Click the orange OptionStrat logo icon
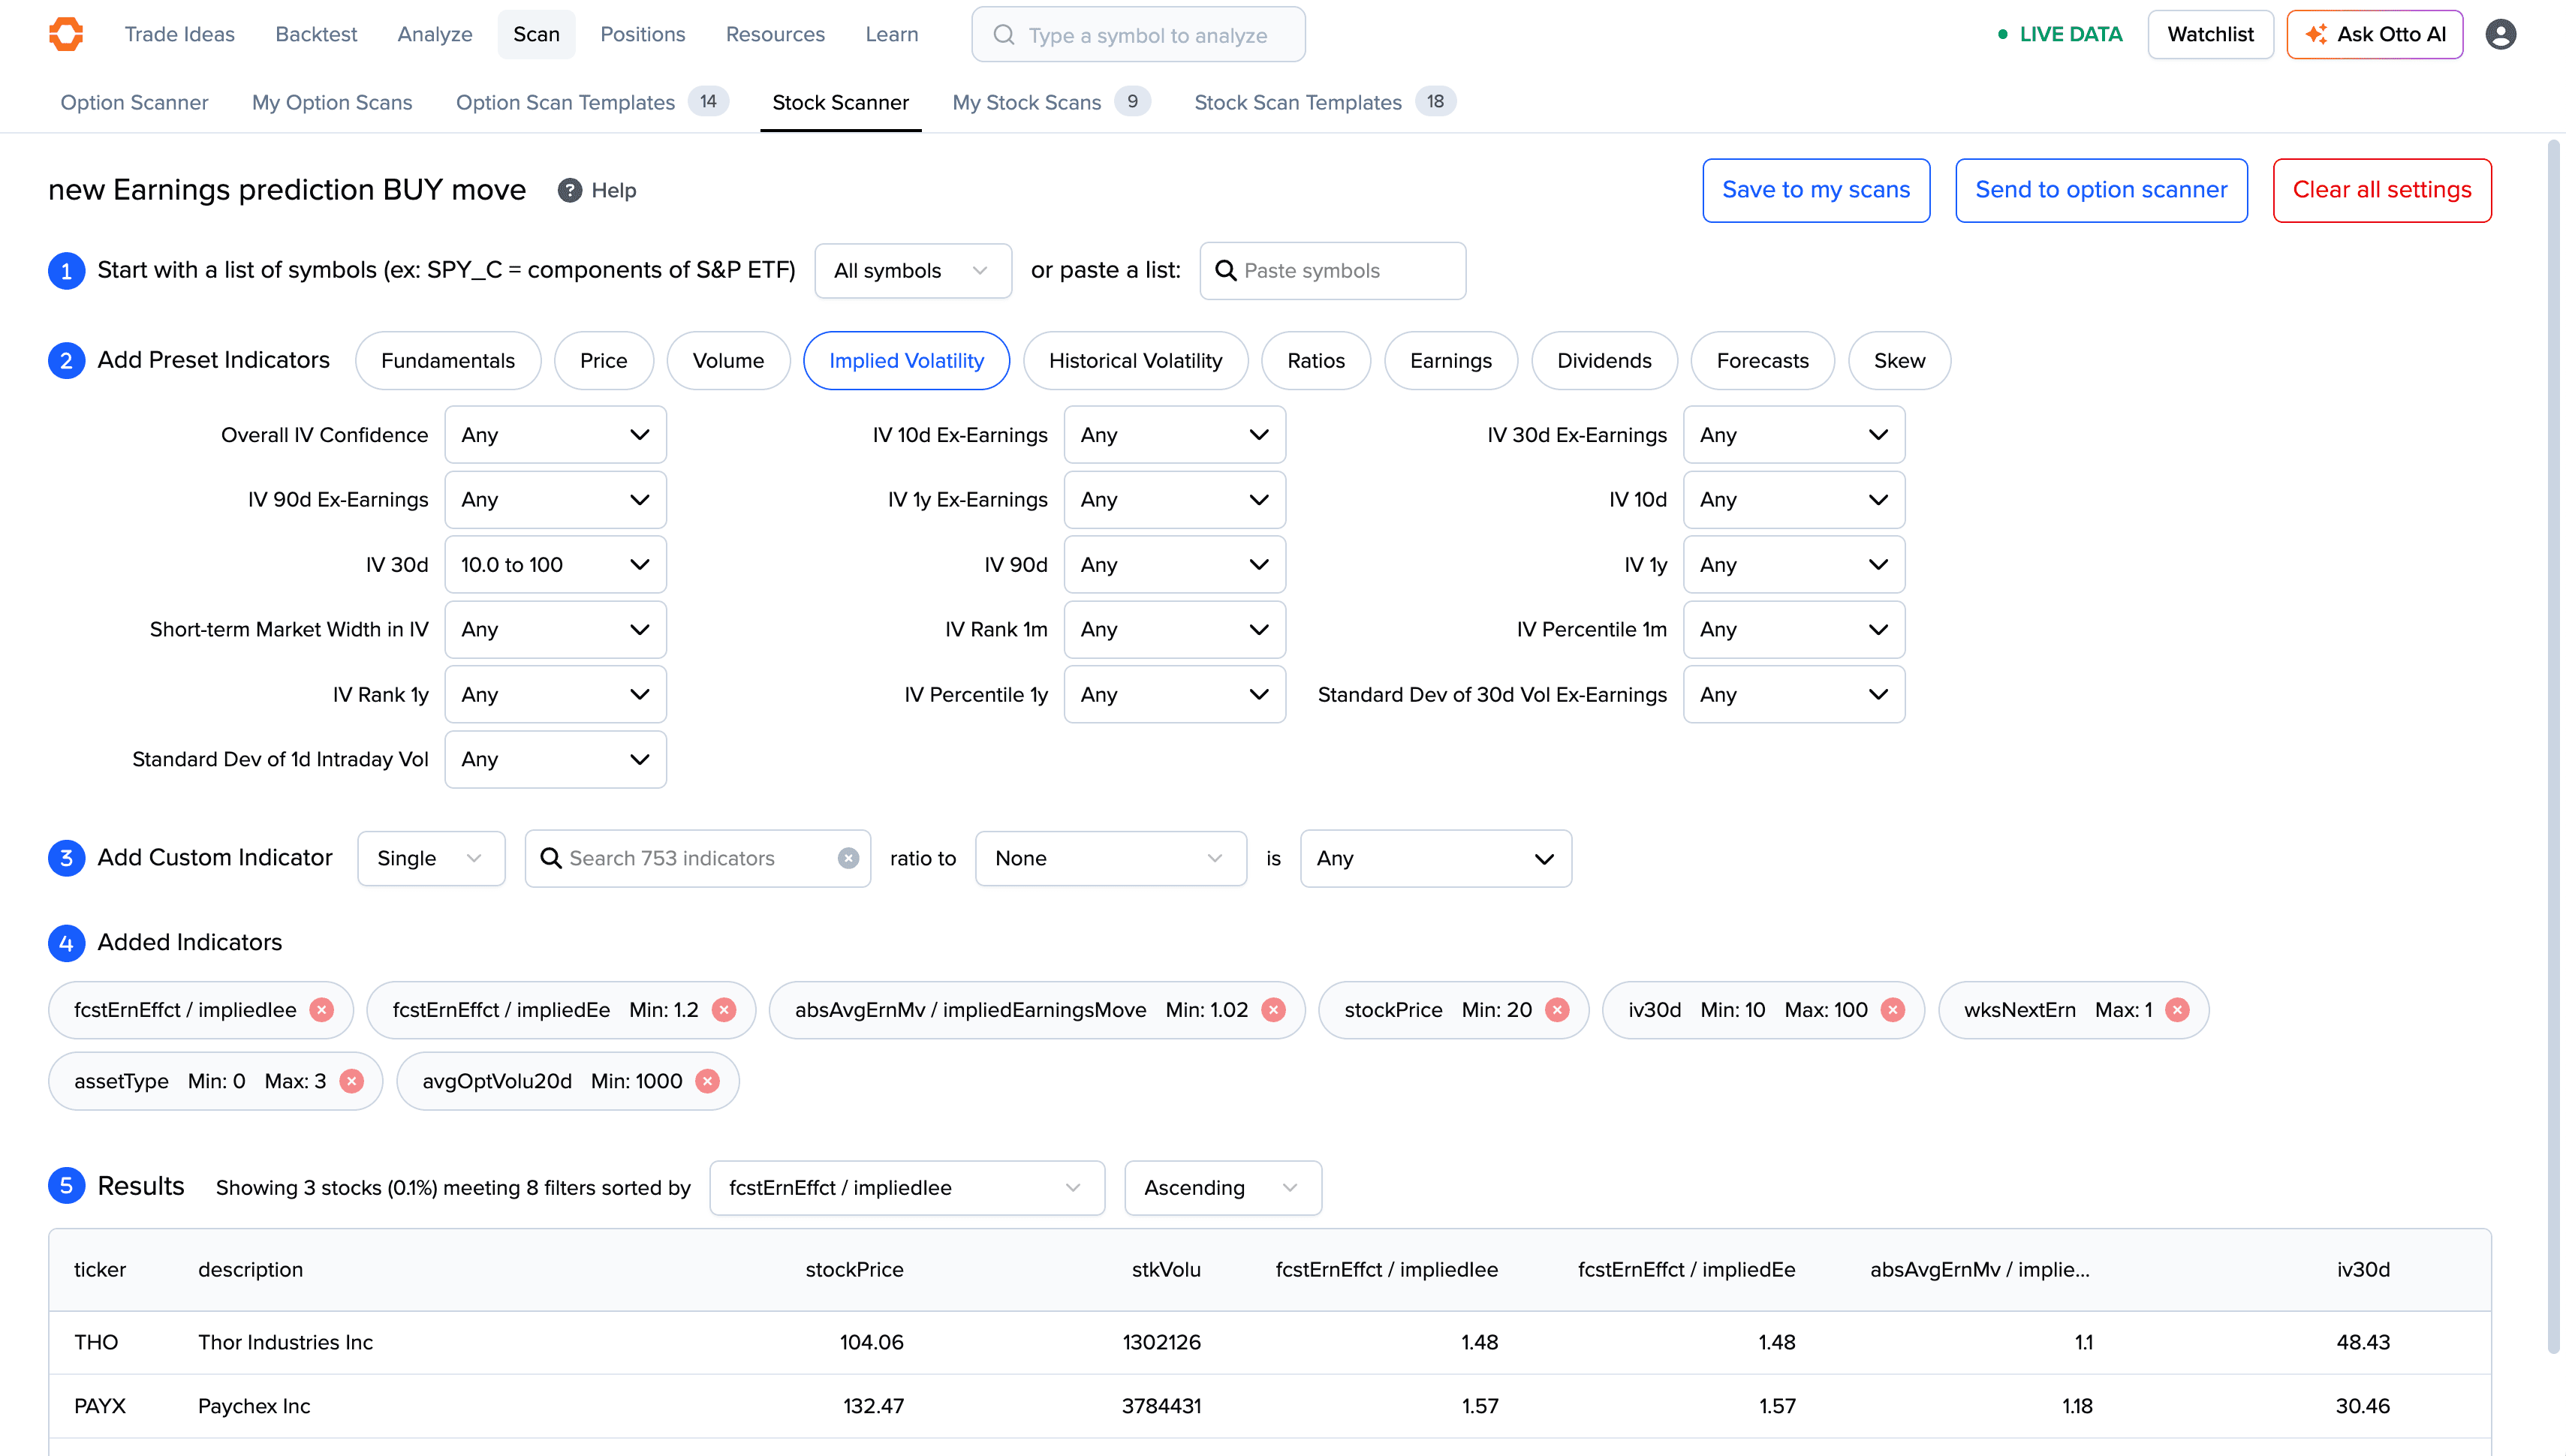 pos(66,34)
